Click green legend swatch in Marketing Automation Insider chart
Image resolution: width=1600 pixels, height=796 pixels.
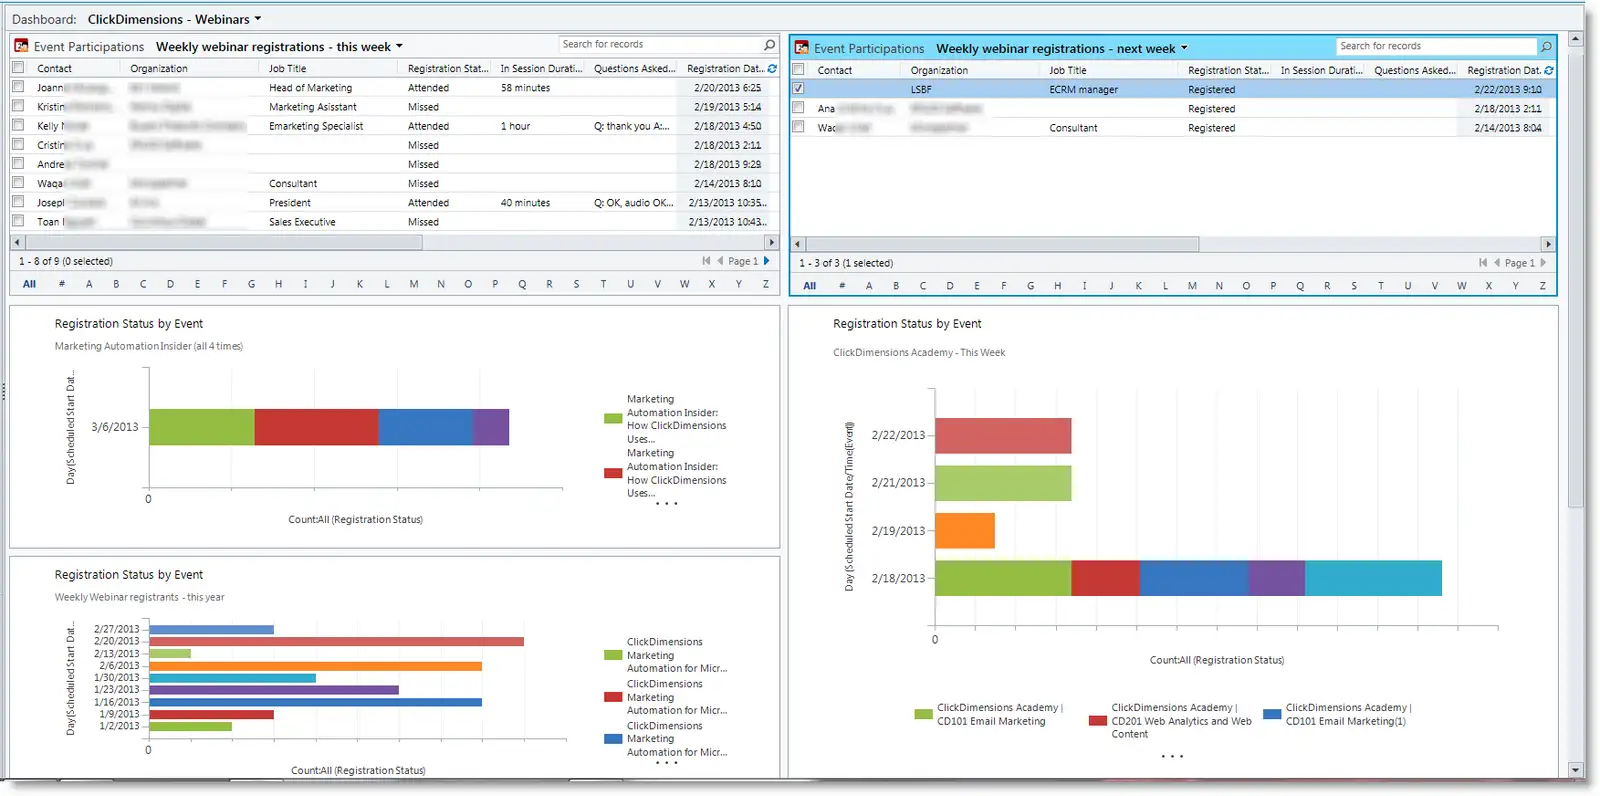[613, 419]
